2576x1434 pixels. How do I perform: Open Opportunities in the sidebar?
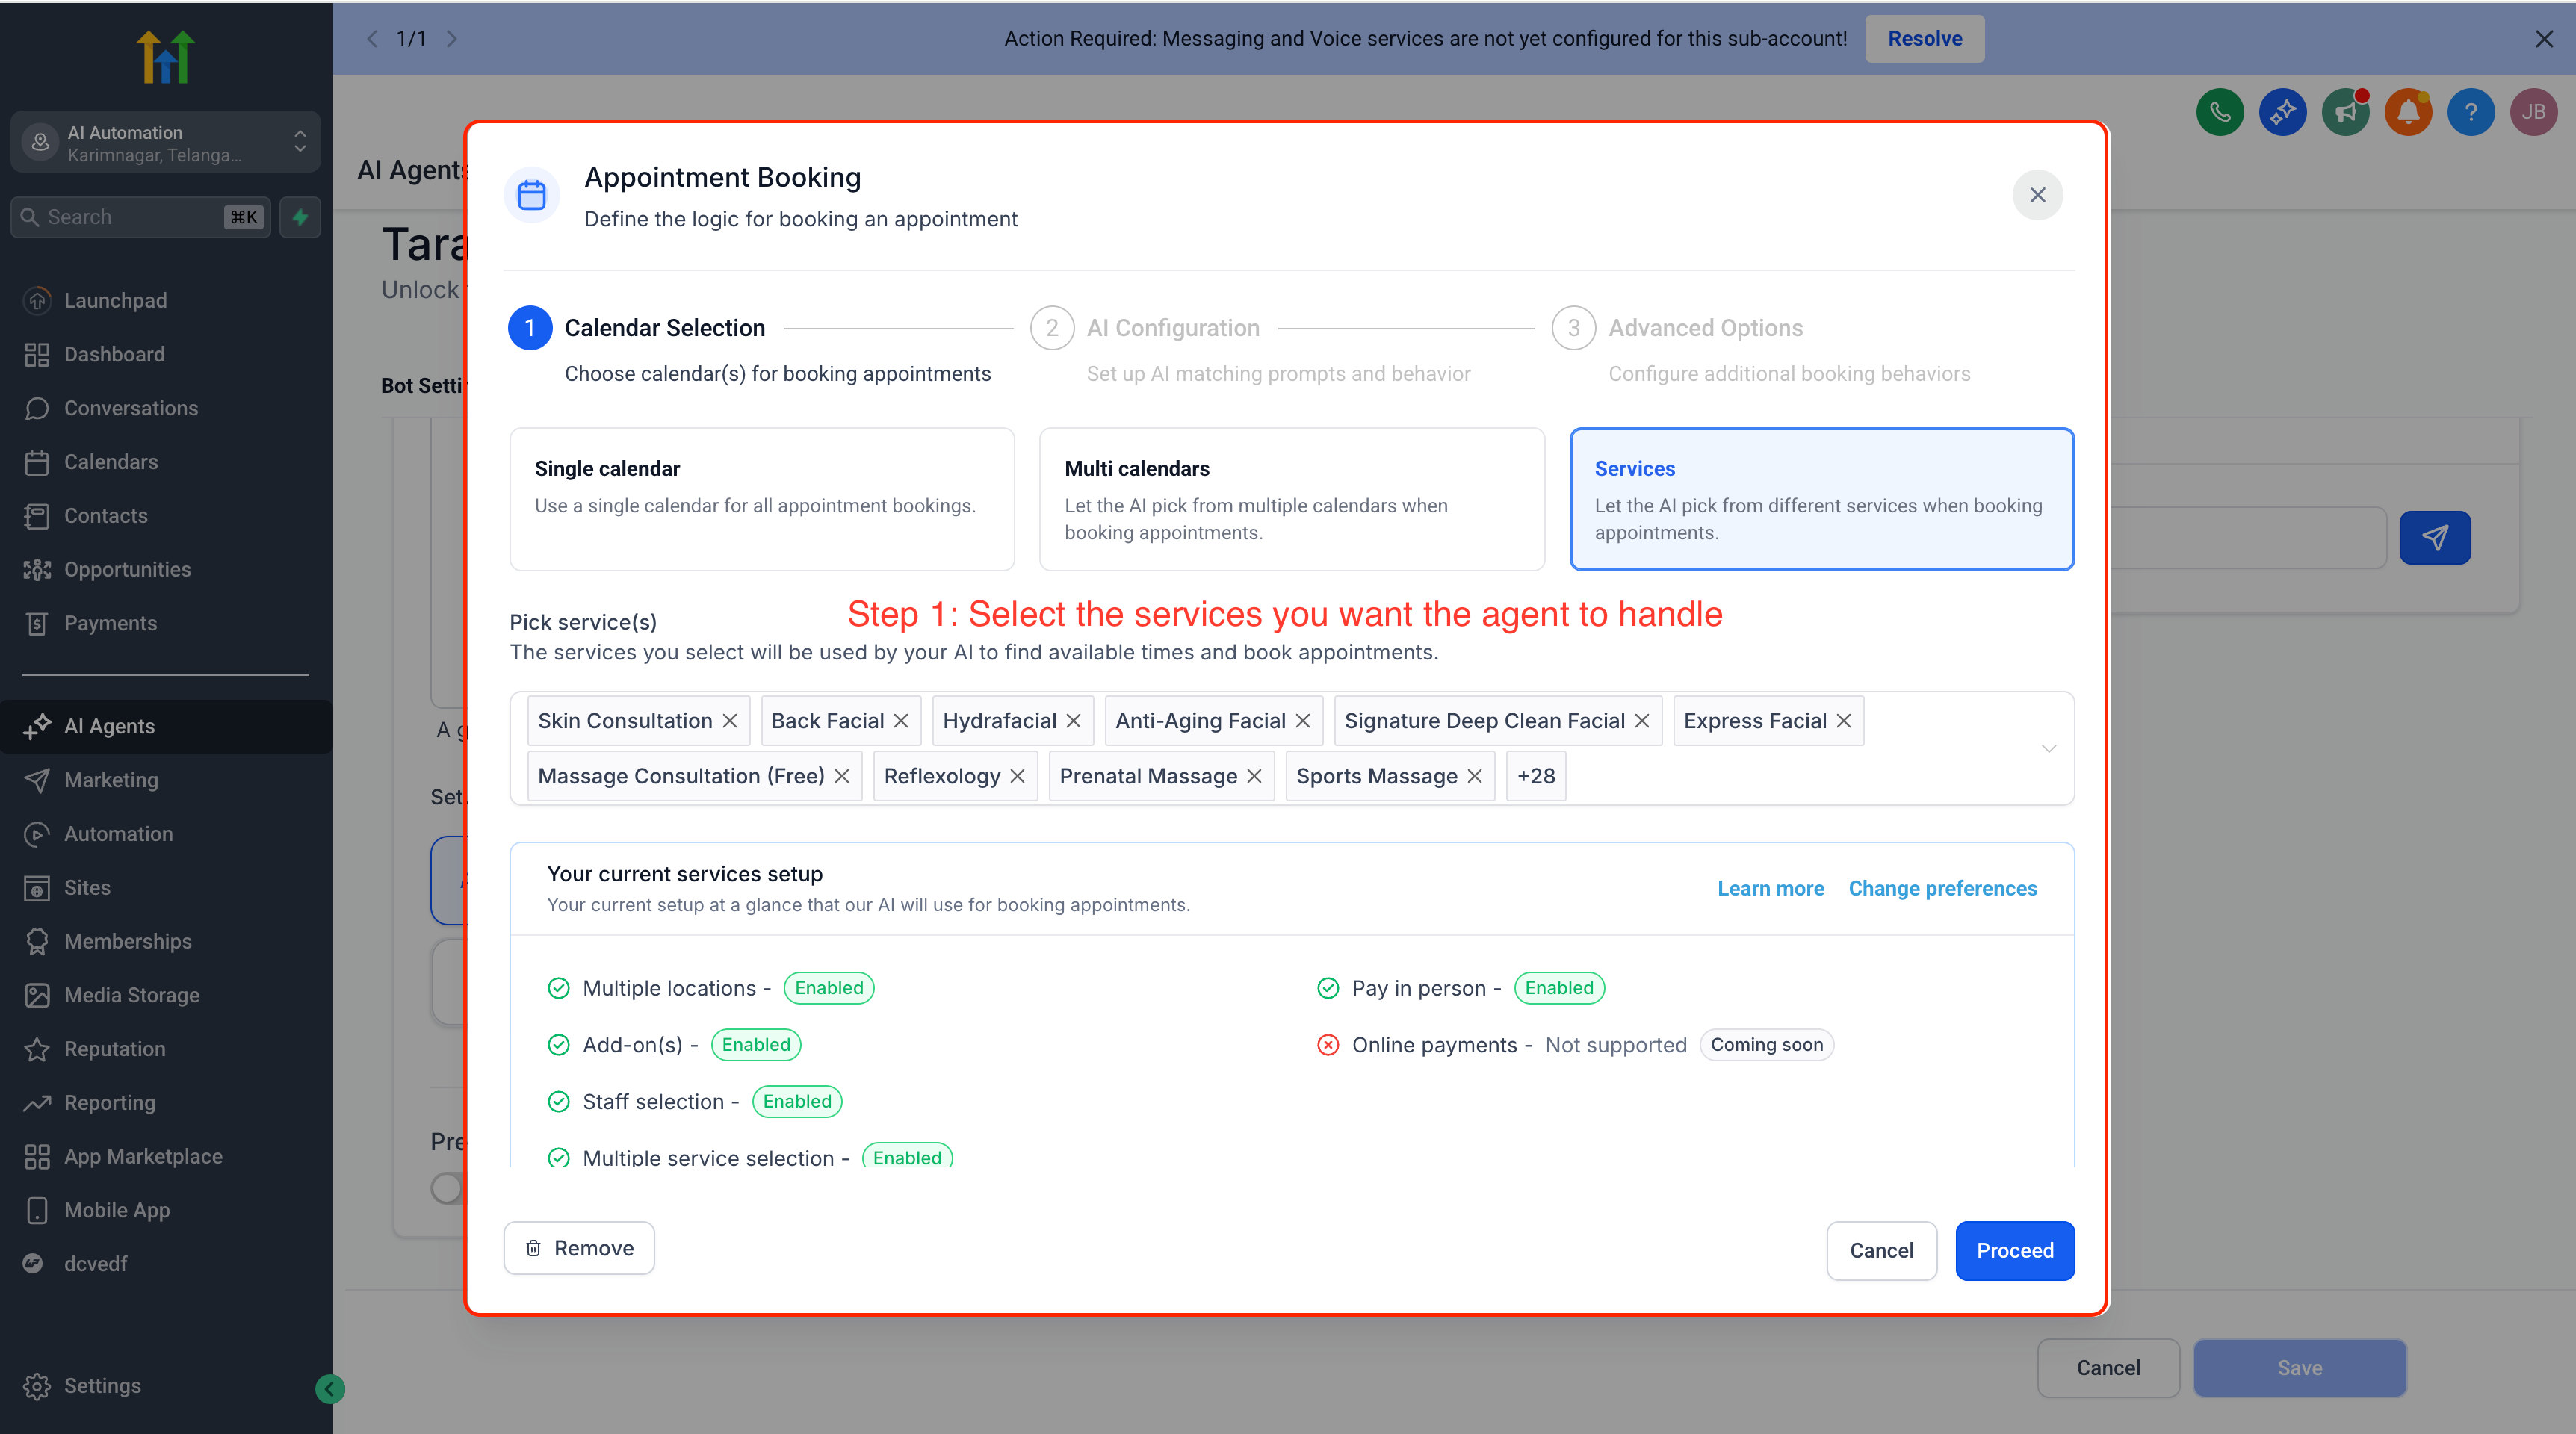[166, 569]
